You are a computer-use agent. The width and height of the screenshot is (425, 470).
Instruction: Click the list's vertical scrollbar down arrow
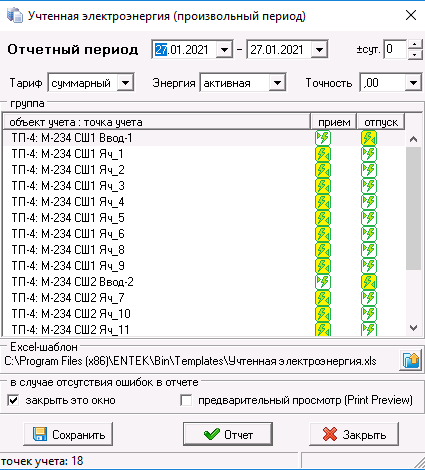(414, 328)
